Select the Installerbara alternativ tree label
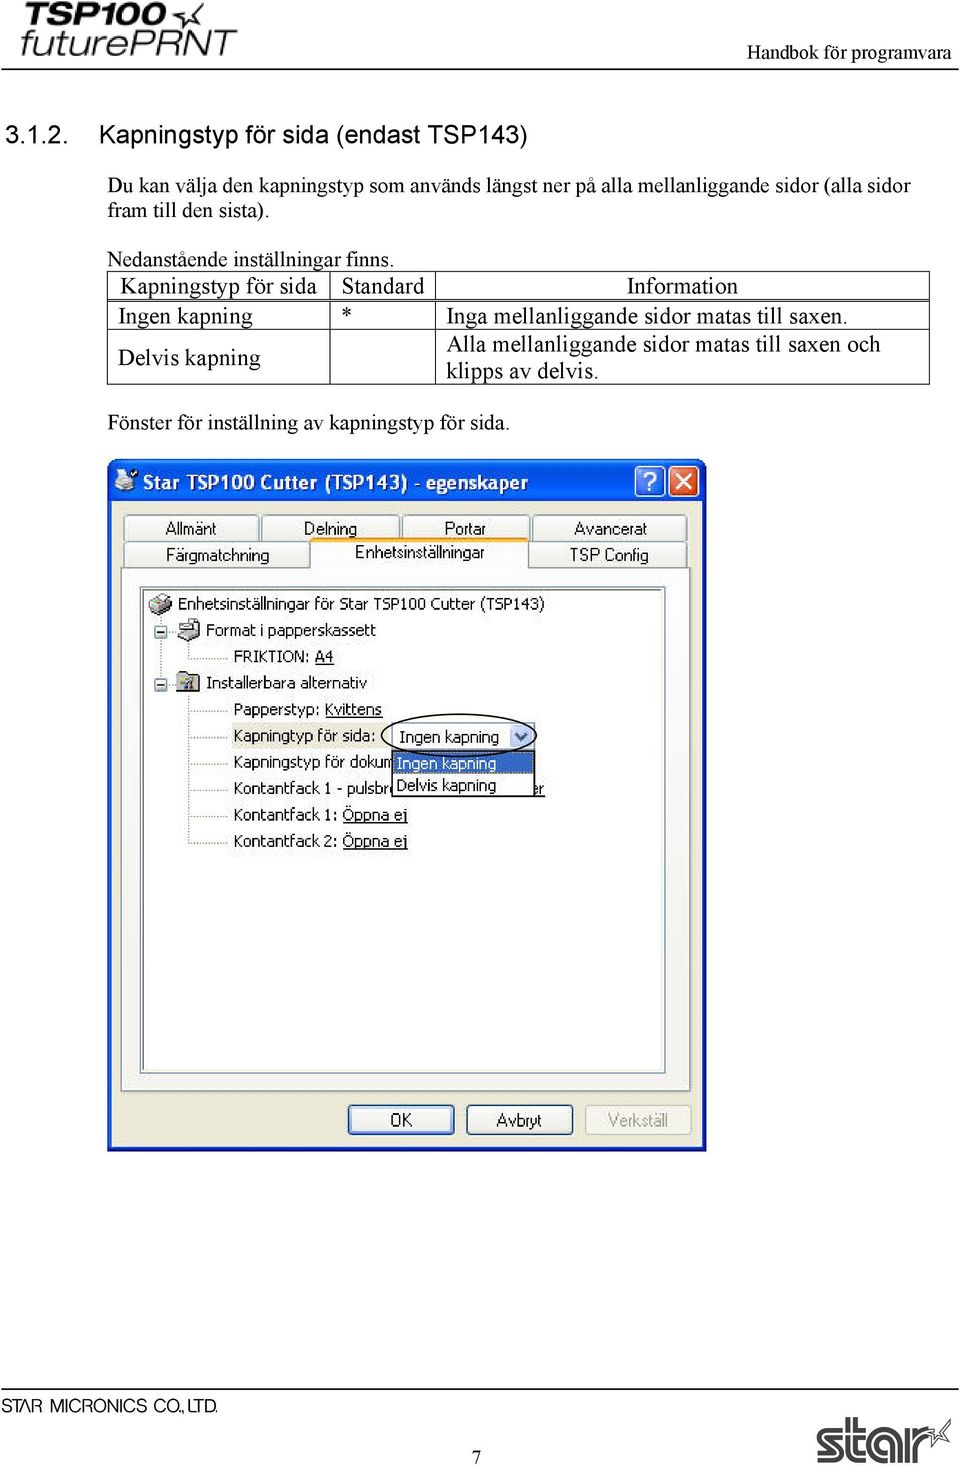This screenshot has height=1466, width=960. (286, 683)
